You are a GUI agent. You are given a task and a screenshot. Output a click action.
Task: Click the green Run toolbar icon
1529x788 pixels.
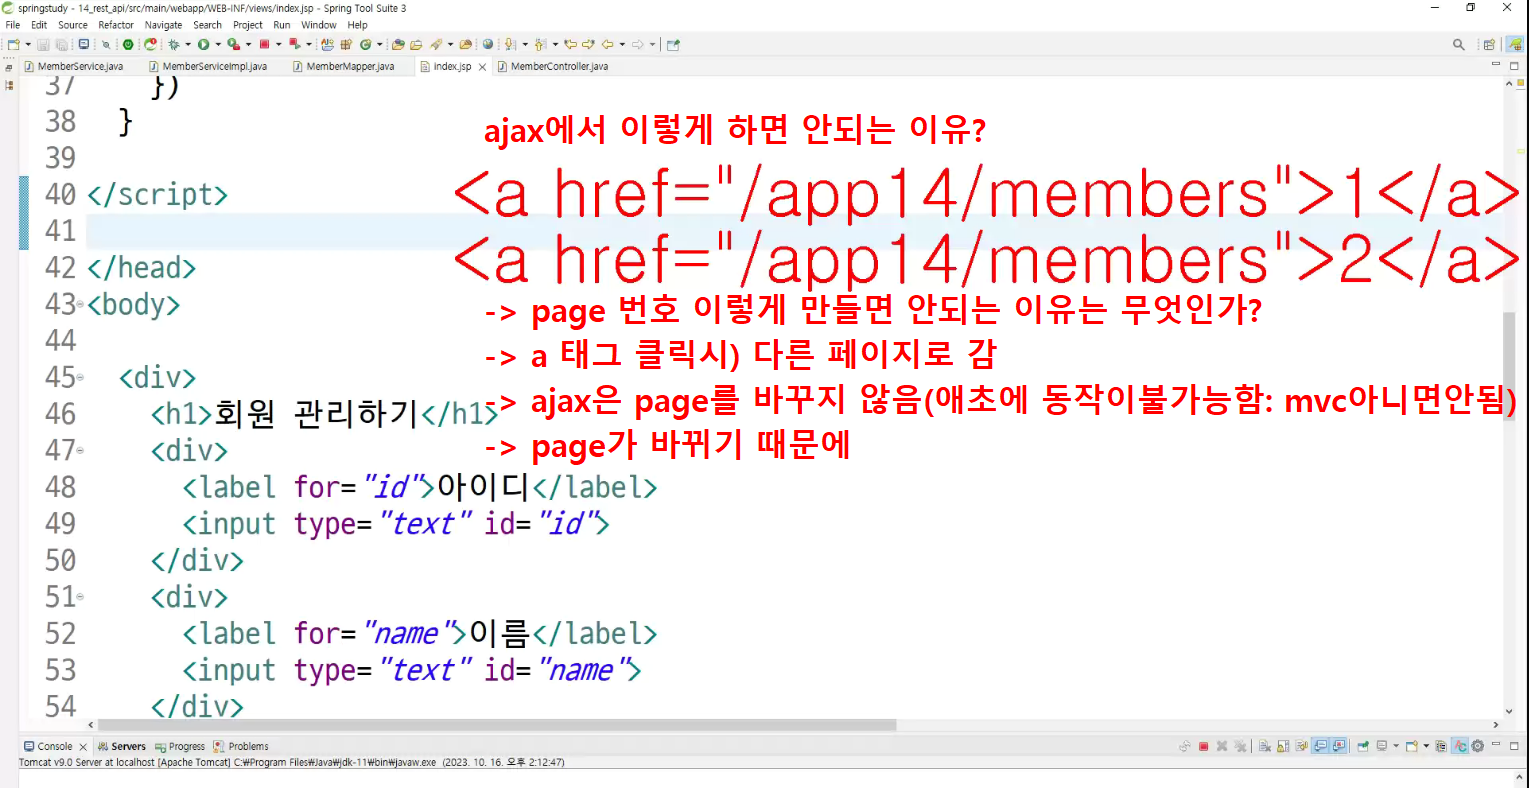click(x=203, y=44)
